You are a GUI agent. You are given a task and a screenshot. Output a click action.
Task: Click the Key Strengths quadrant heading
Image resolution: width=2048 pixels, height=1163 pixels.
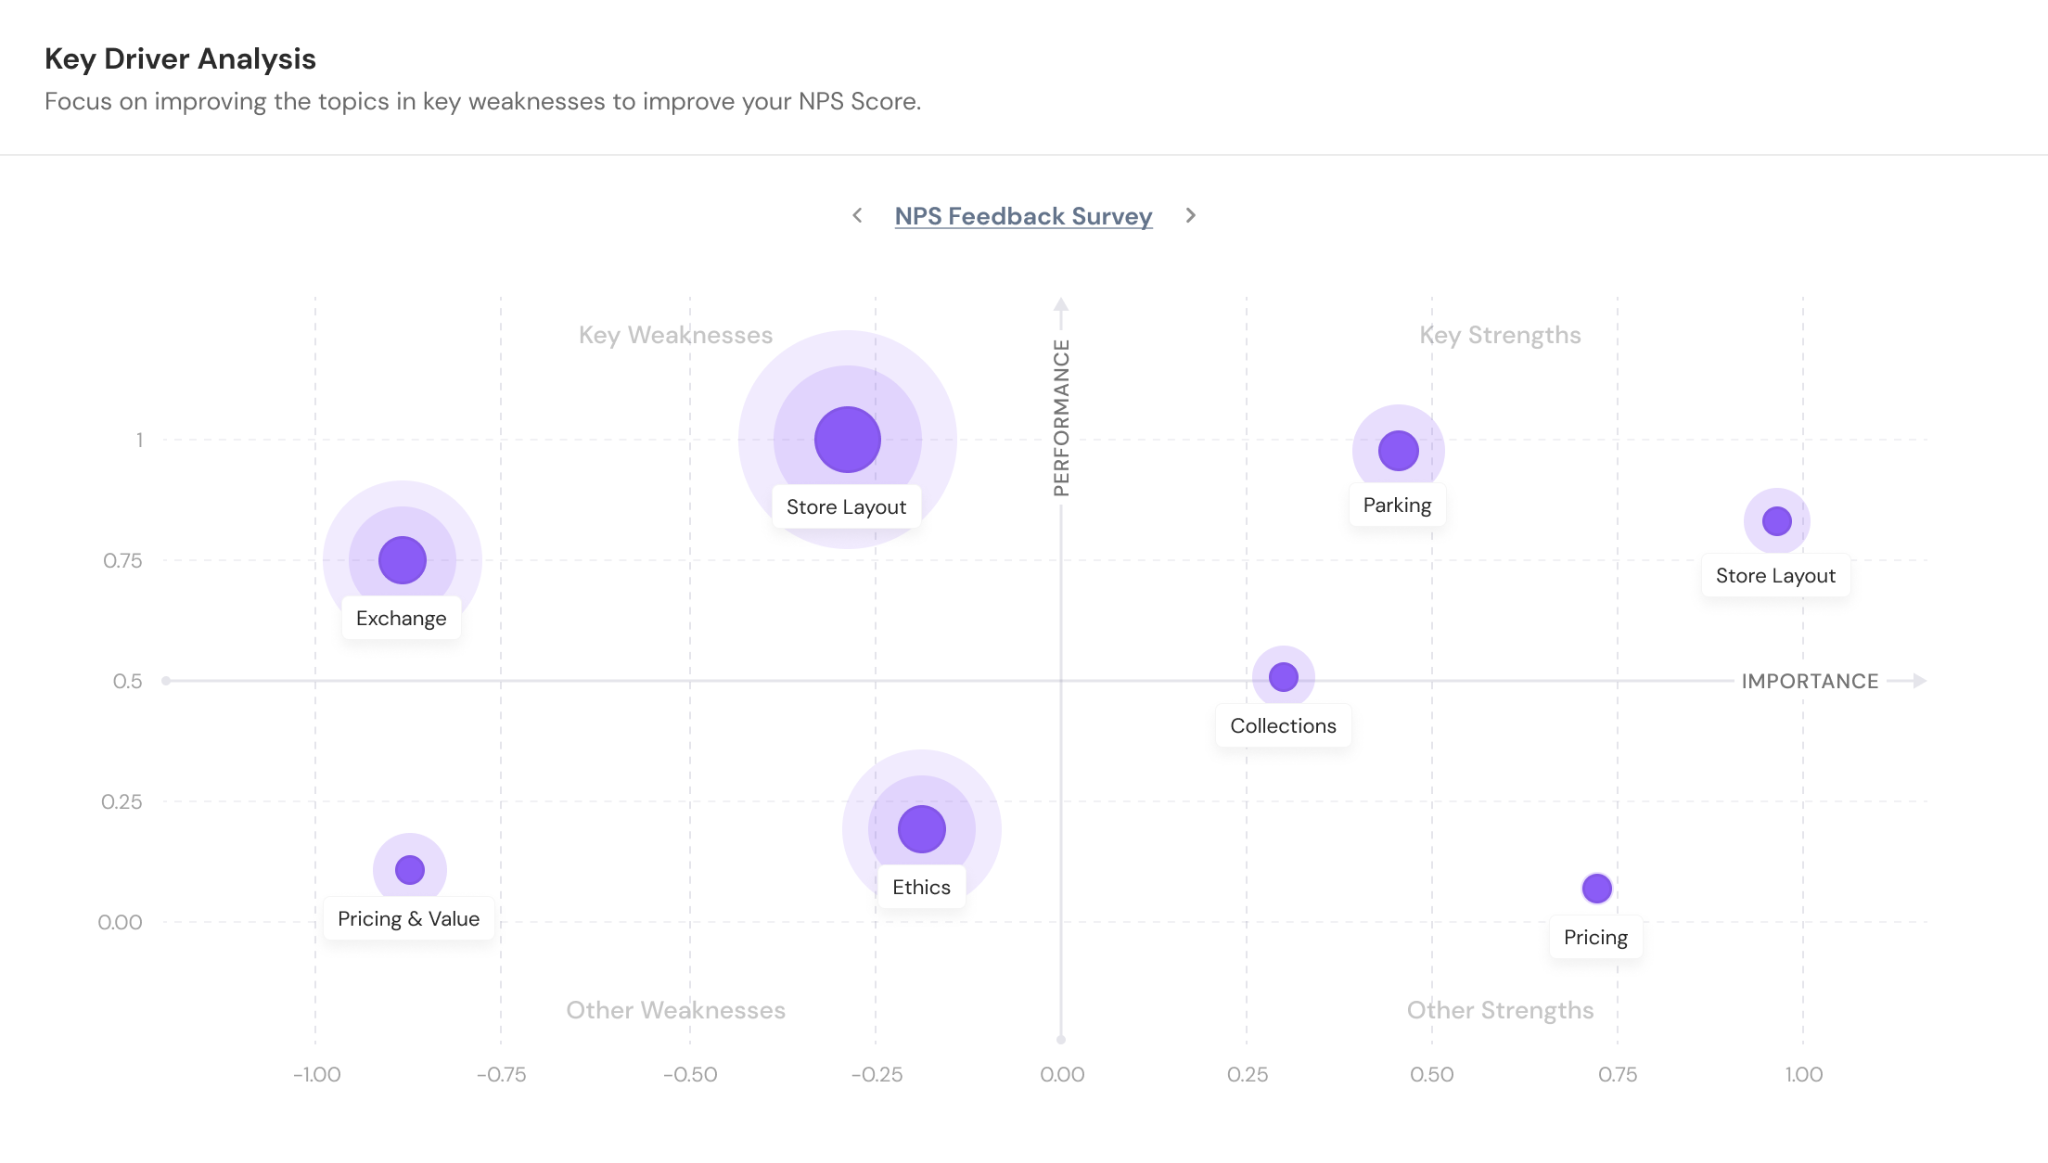tap(1500, 335)
